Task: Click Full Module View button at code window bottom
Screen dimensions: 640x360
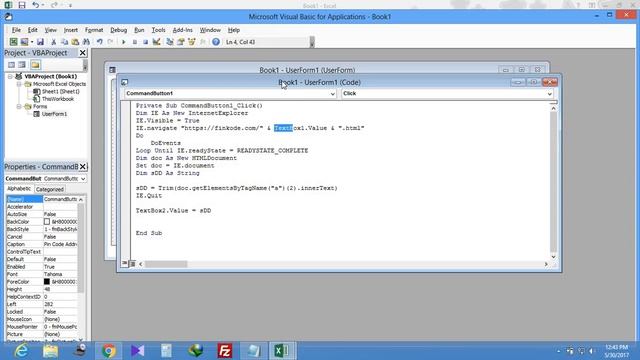Action: point(132,264)
